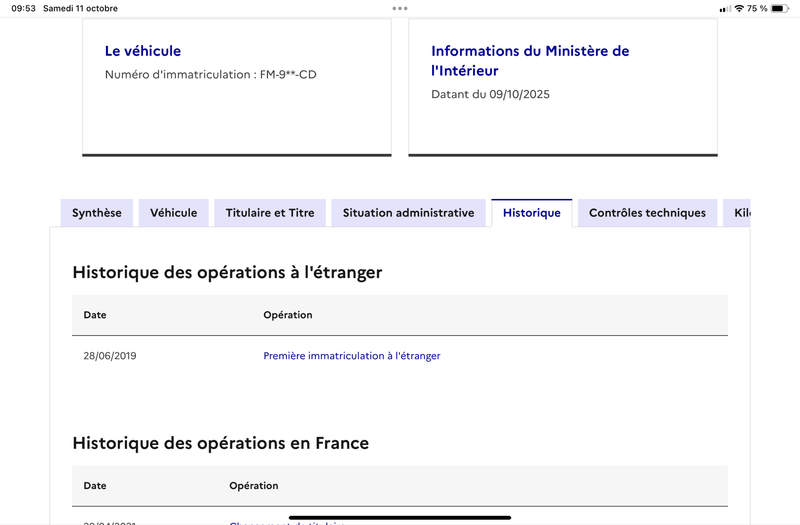Screen dimensions: 800x525
Task: Switch to the Véhicule tab
Action: (x=173, y=213)
